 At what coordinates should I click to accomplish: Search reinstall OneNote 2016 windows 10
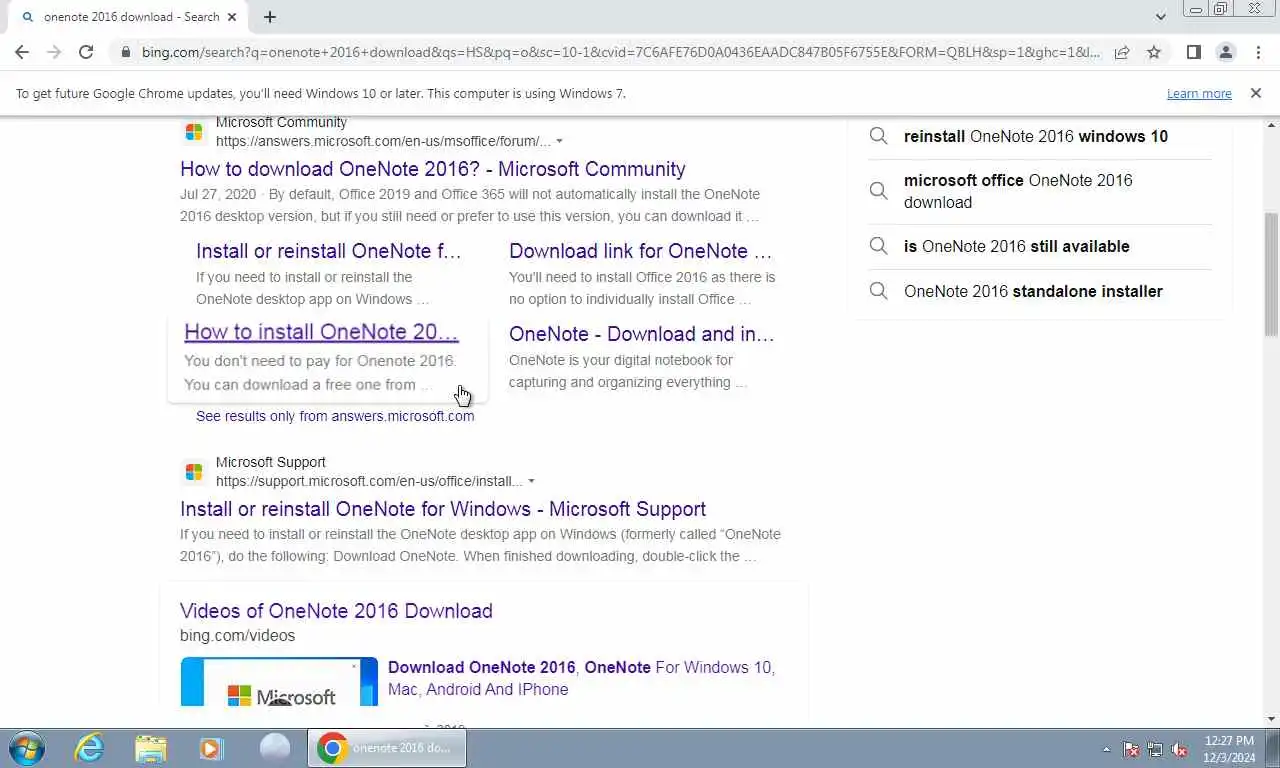pos(1036,136)
